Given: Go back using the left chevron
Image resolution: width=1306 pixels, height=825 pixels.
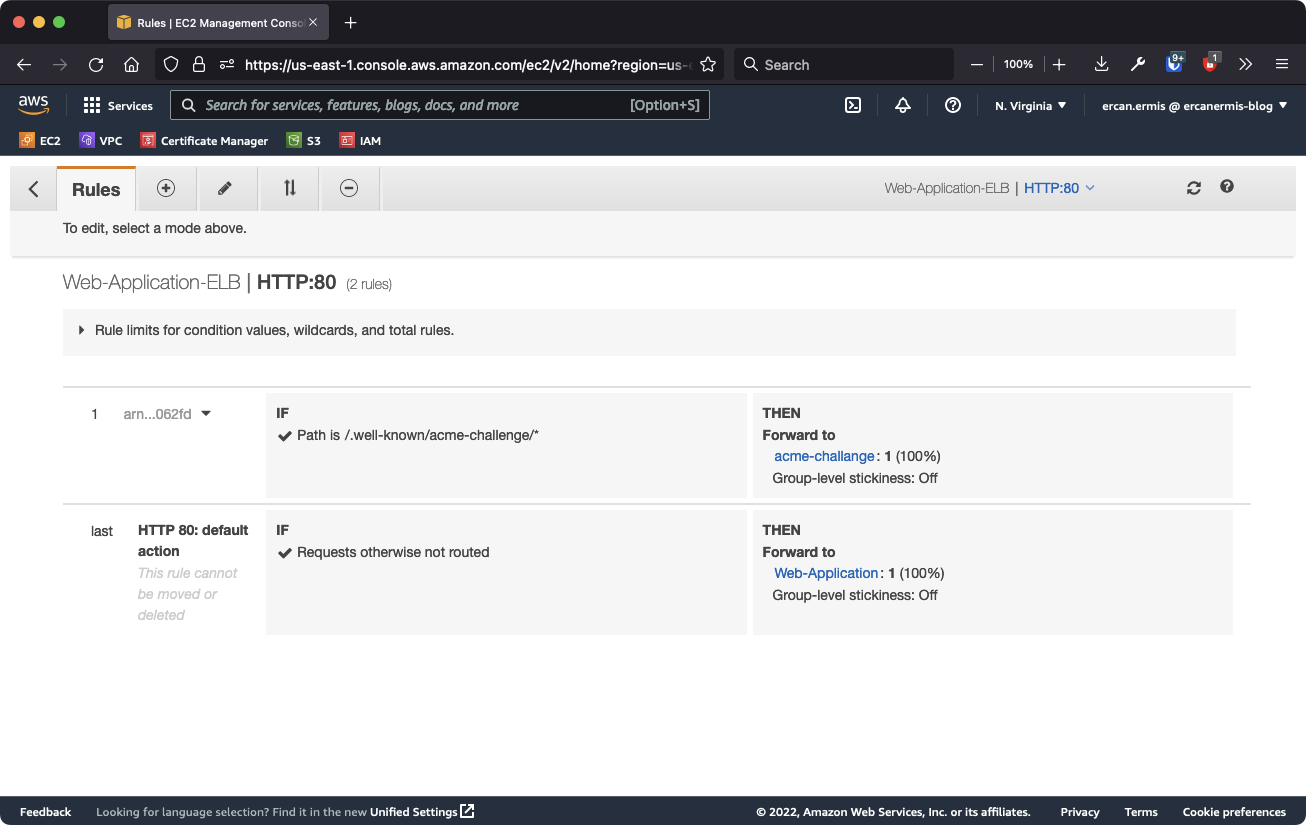Looking at the screenshot, I should point(34,189).
